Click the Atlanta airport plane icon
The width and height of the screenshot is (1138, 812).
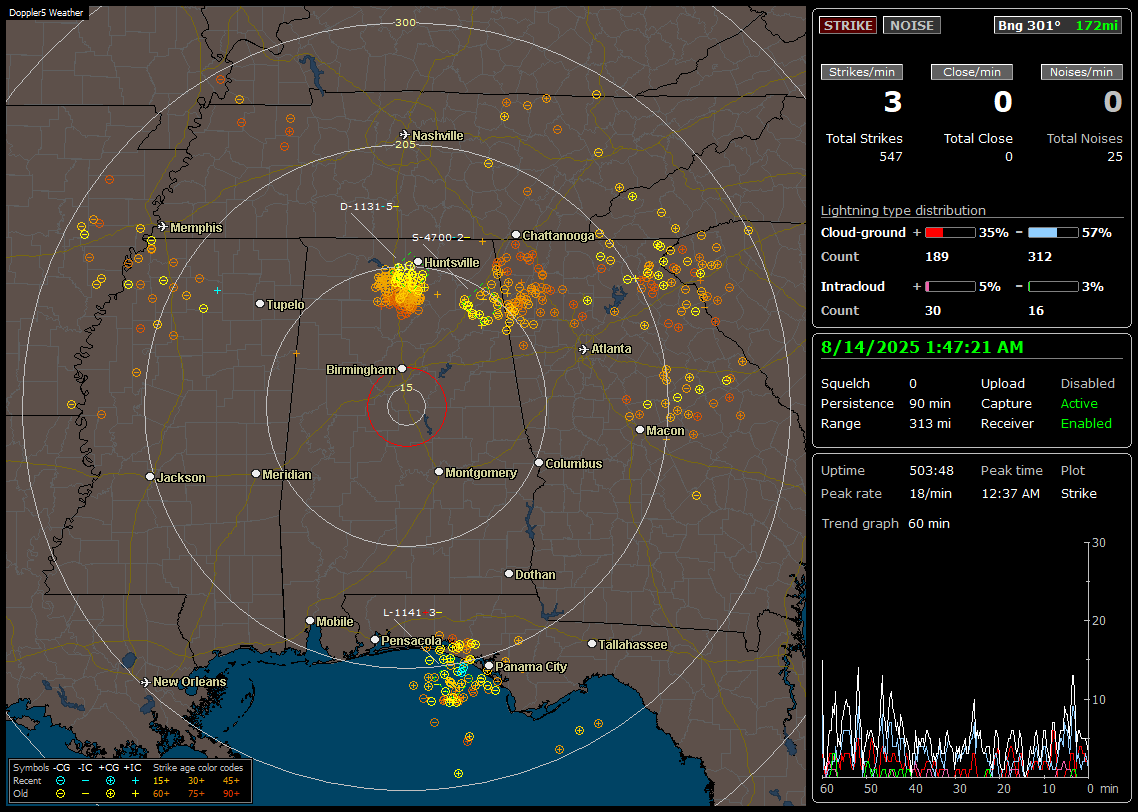(584, 349)
